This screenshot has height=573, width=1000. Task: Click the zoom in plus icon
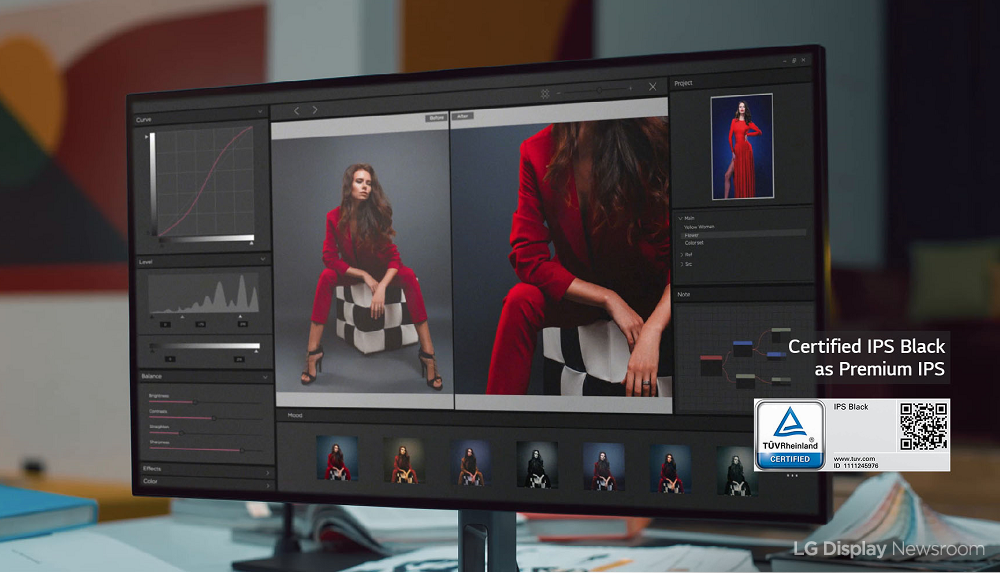[631, 89]
